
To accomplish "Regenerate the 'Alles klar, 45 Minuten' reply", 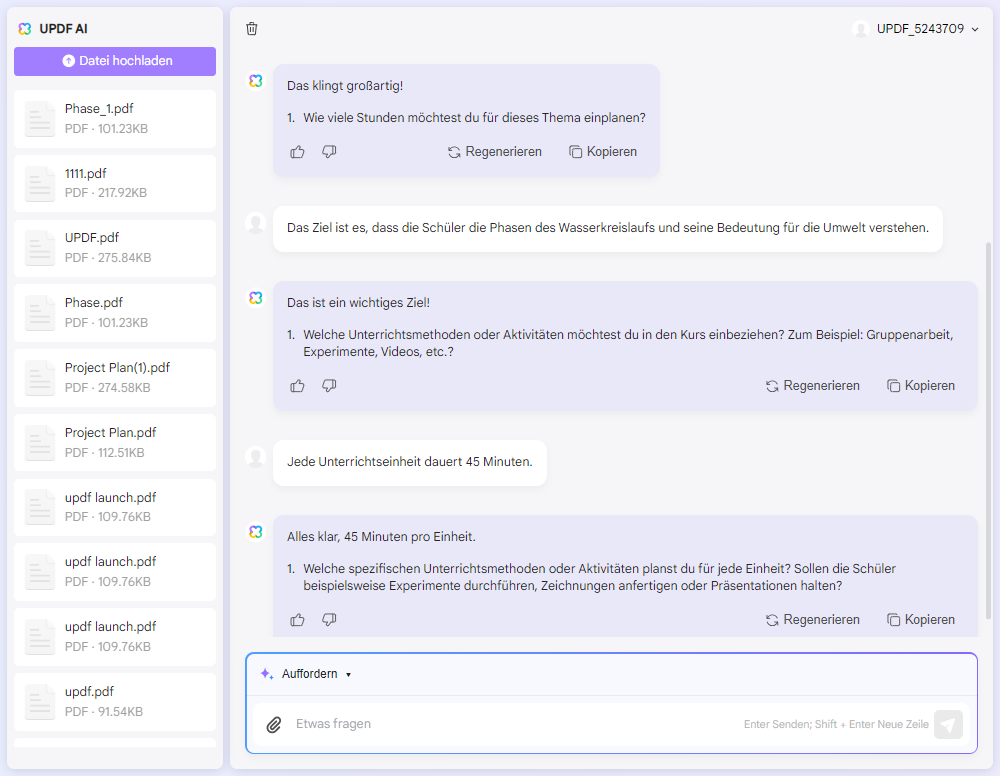I will tap(812, 620).
